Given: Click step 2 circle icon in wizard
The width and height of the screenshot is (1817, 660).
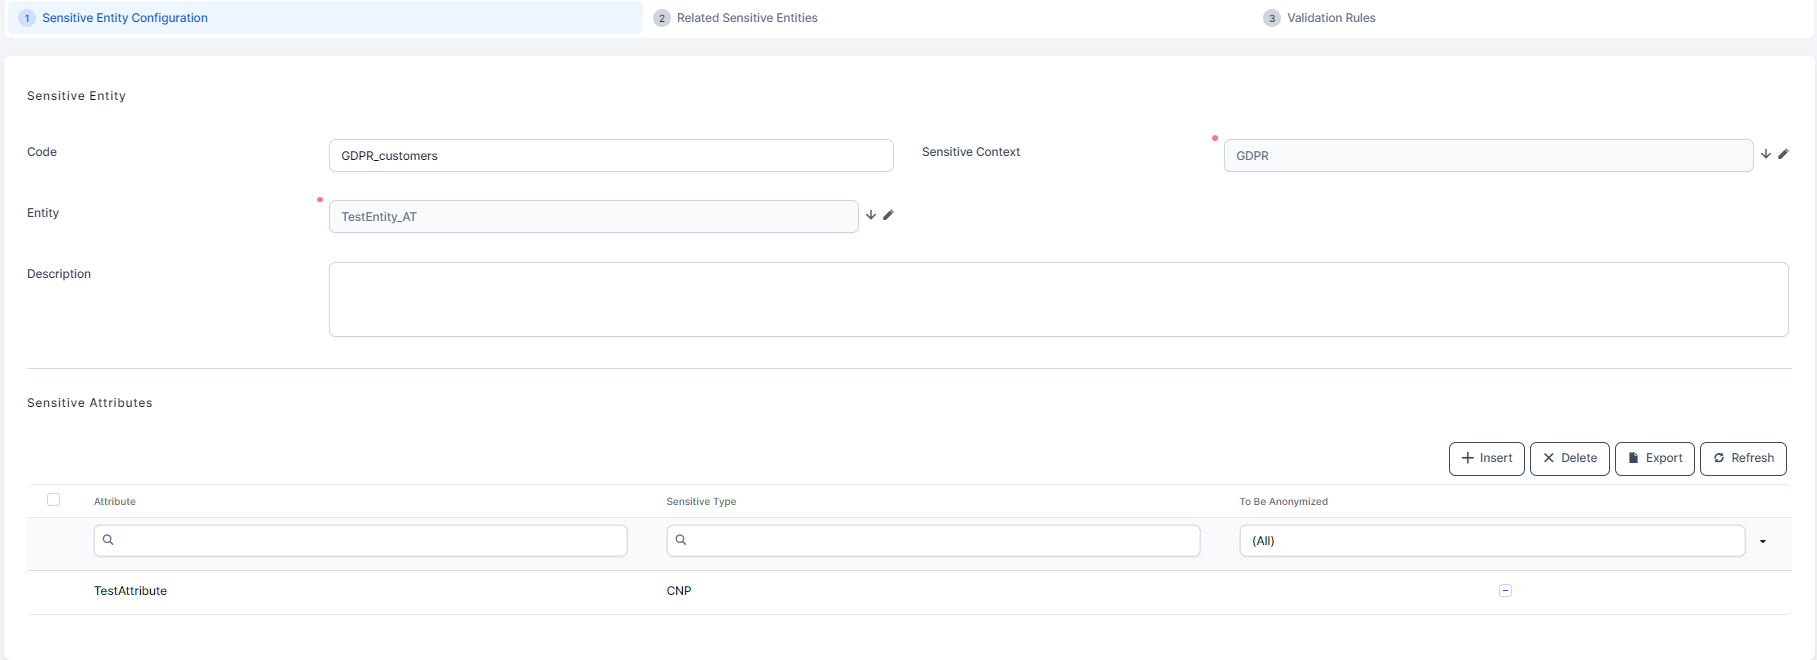Looking at the screenshot, I should coord(661,18).
